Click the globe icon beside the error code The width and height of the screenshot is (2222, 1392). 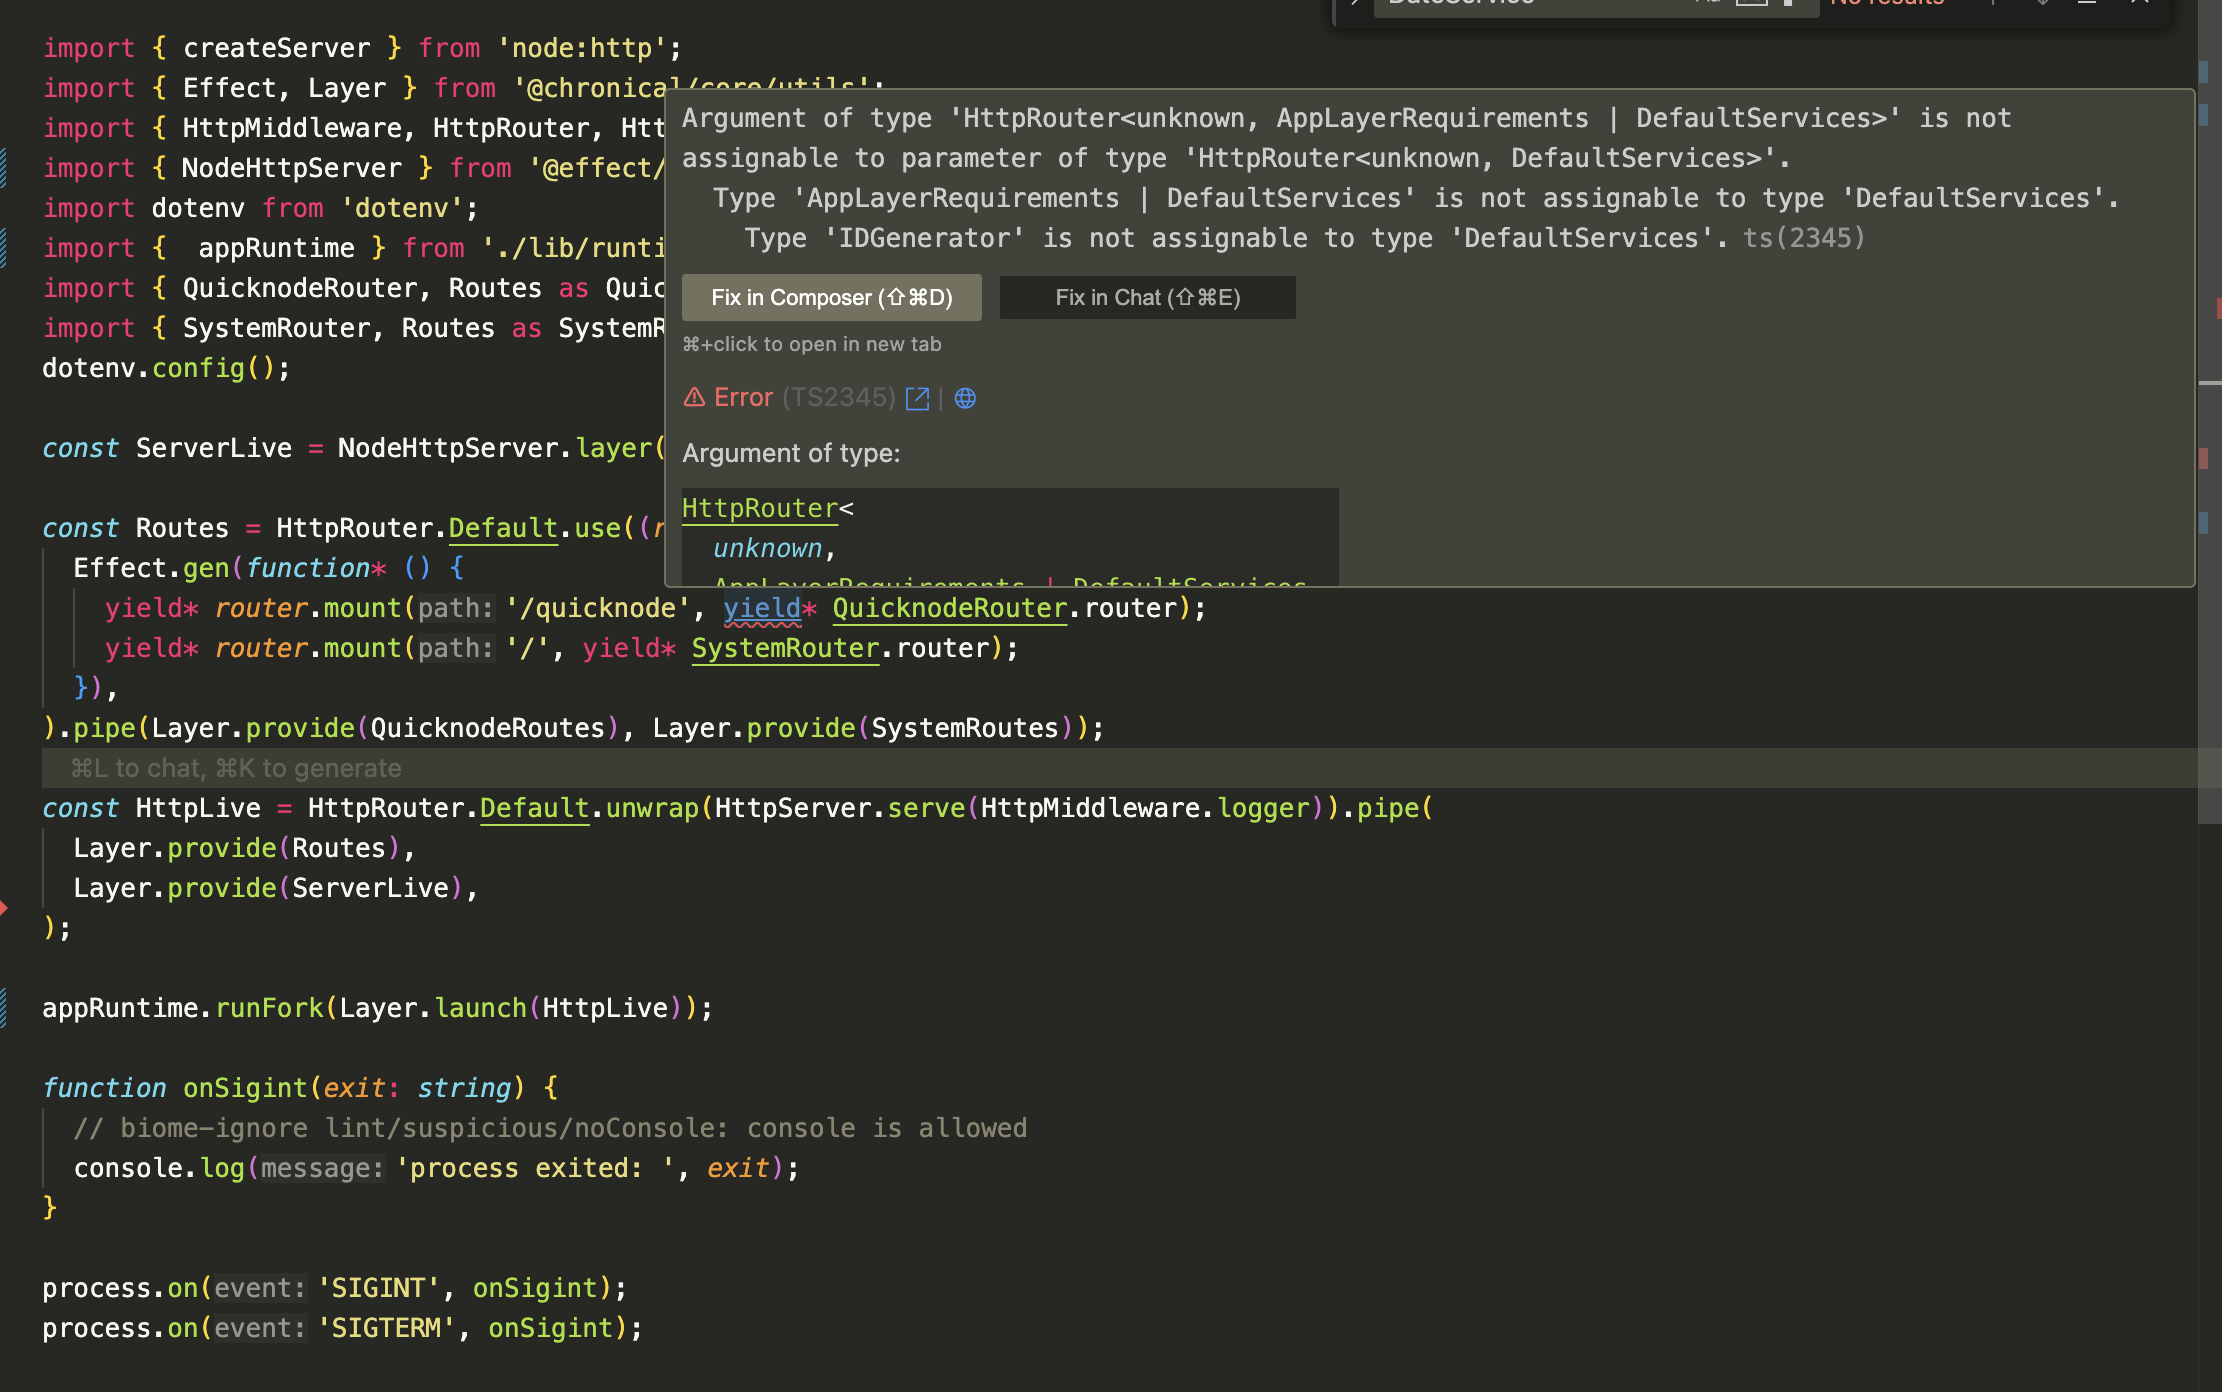point(965,398)
